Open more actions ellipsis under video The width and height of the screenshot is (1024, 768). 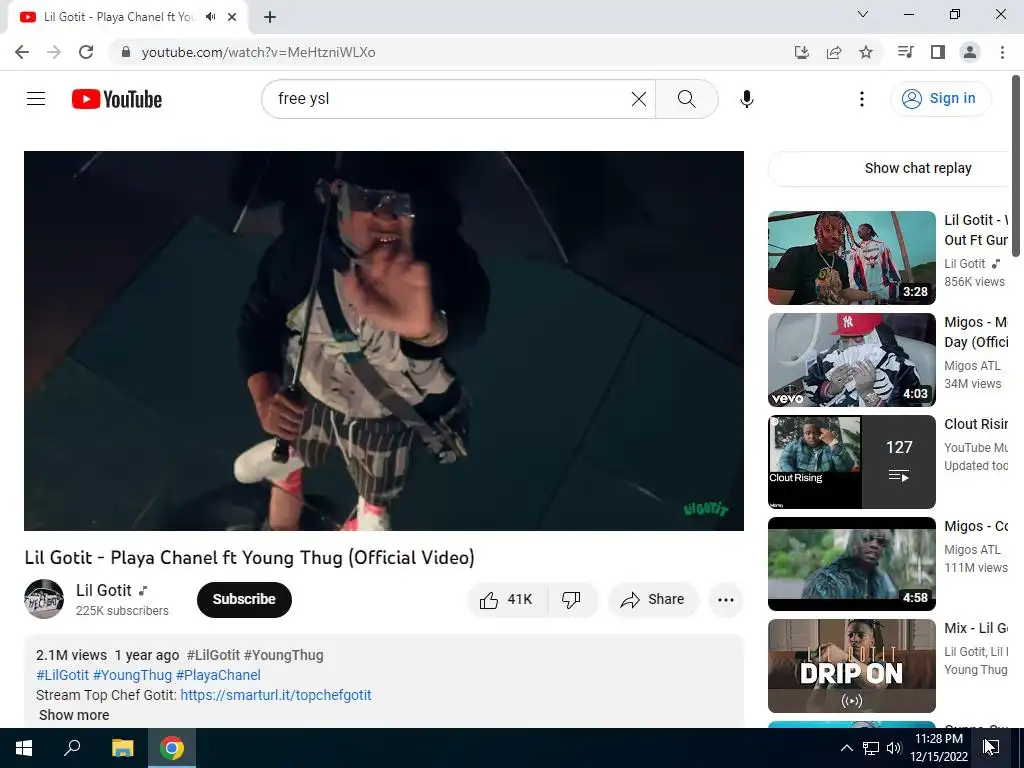click(x=726, y=600)
